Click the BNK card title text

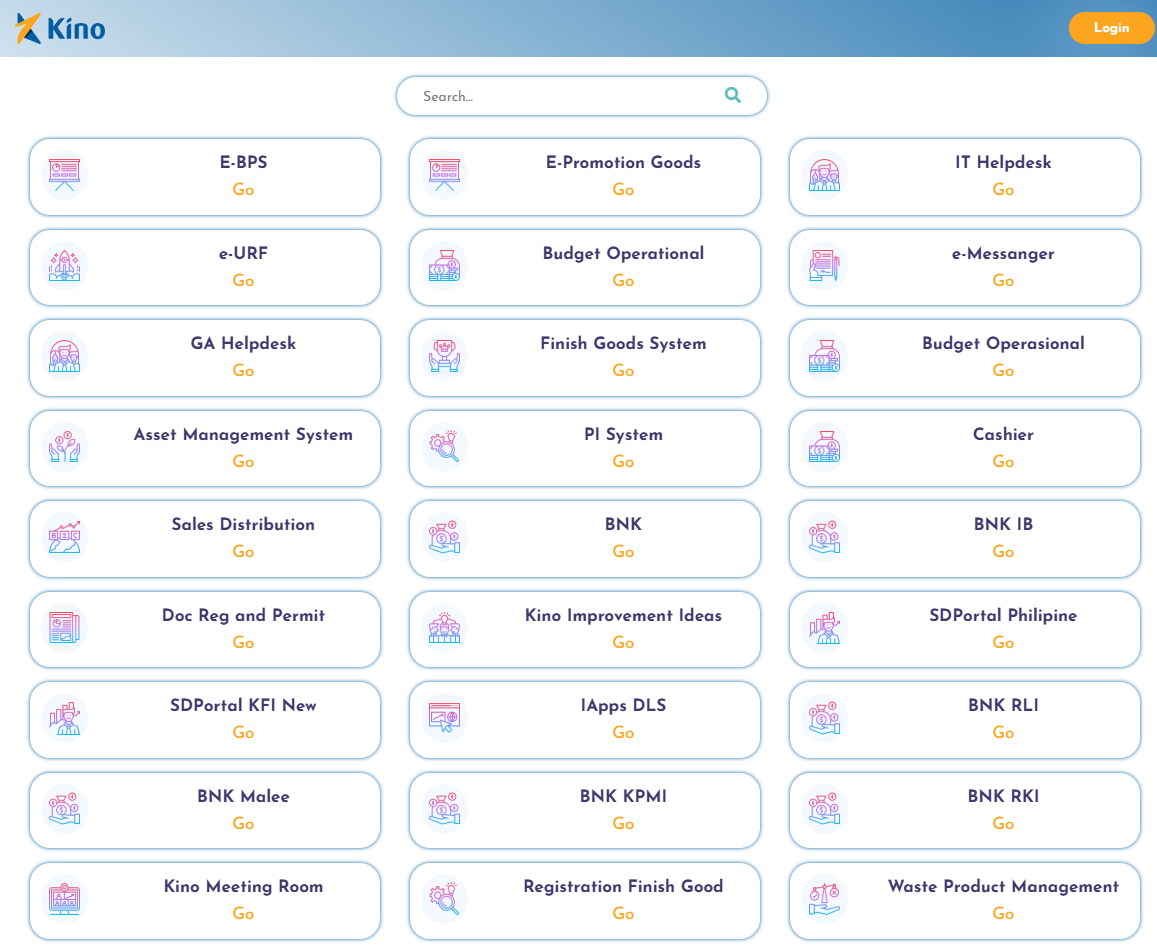624,524
